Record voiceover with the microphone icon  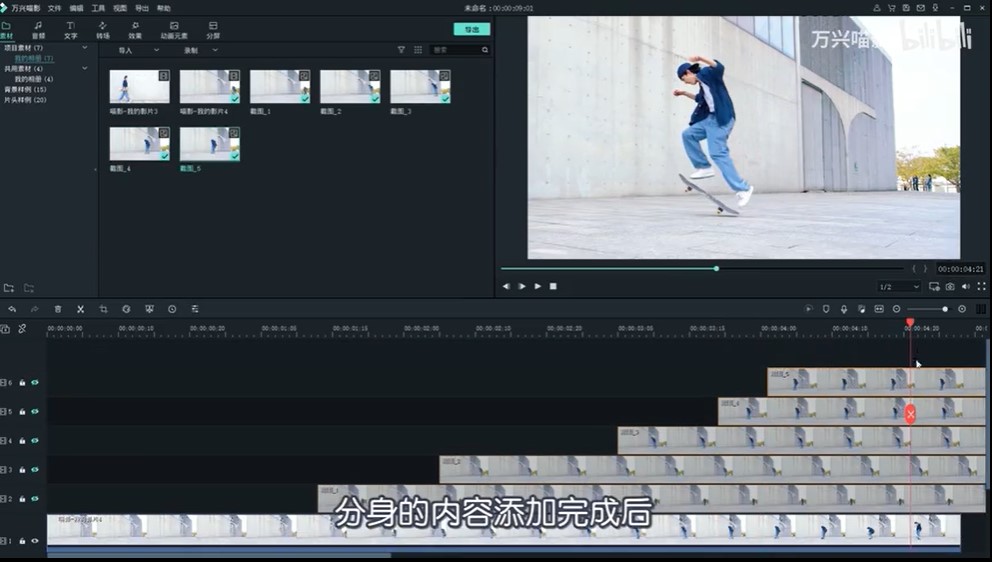point(844,309)
